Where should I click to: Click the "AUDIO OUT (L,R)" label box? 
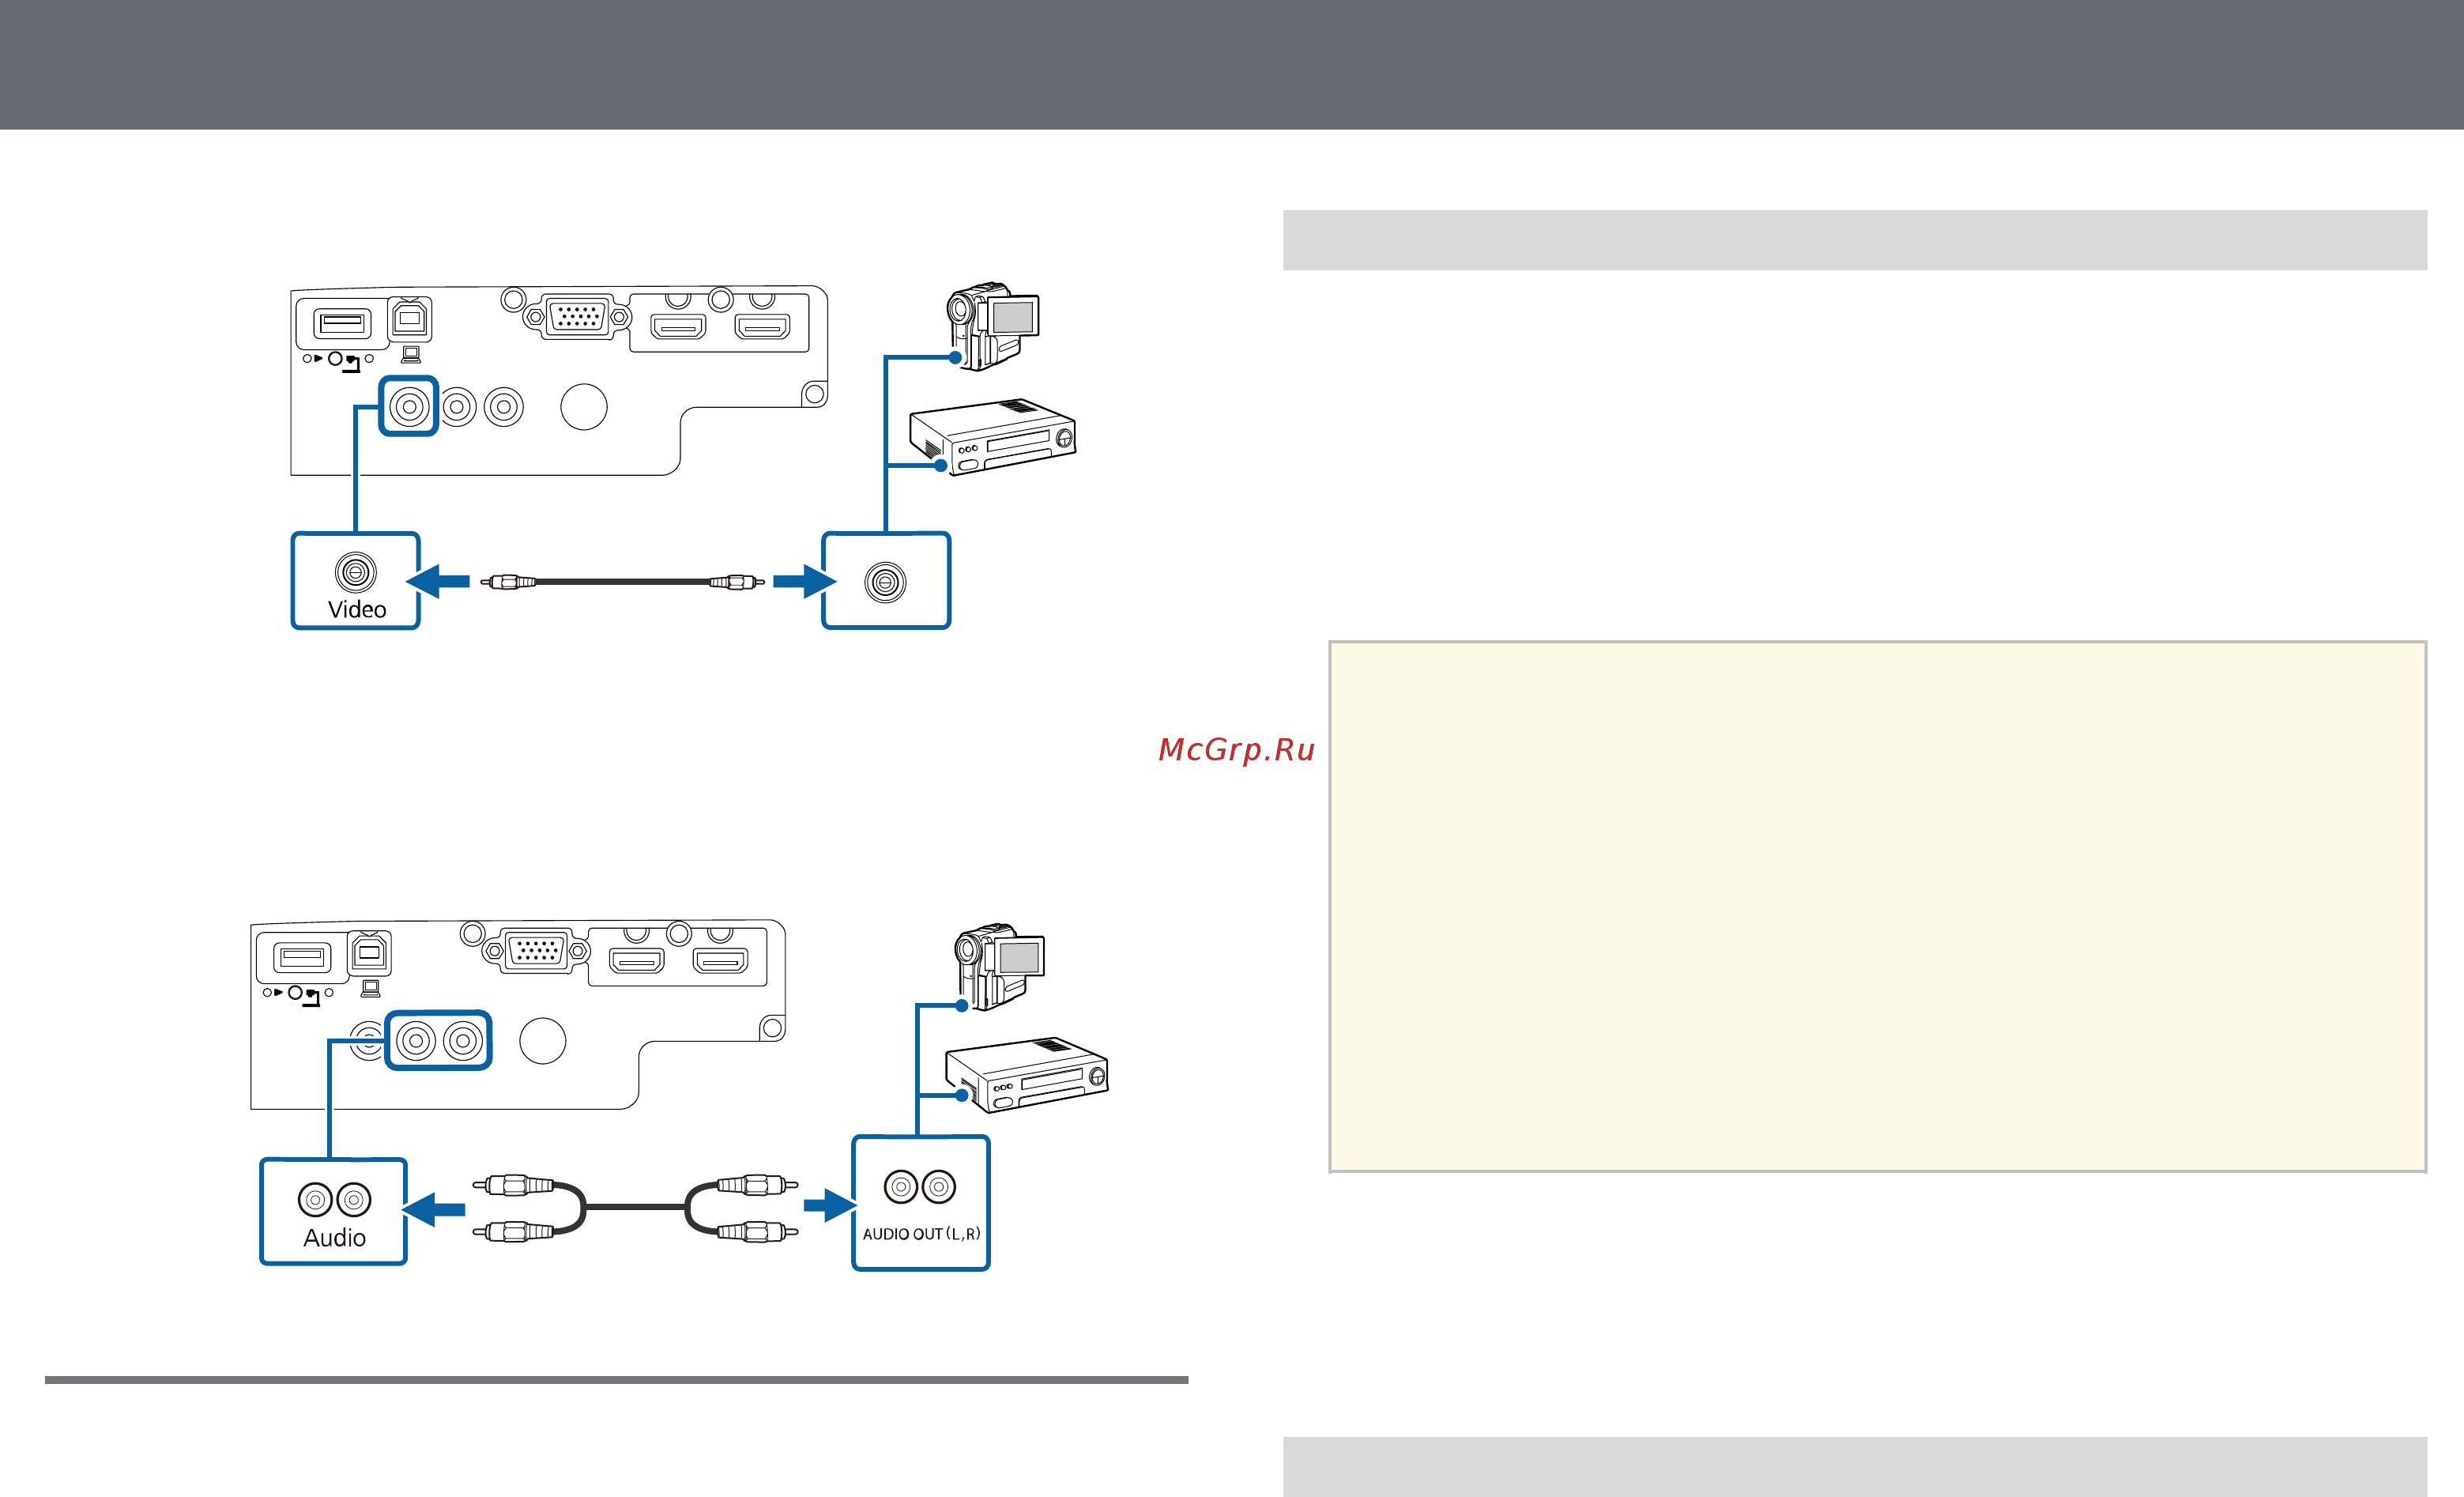click(x=921, y=1203)
